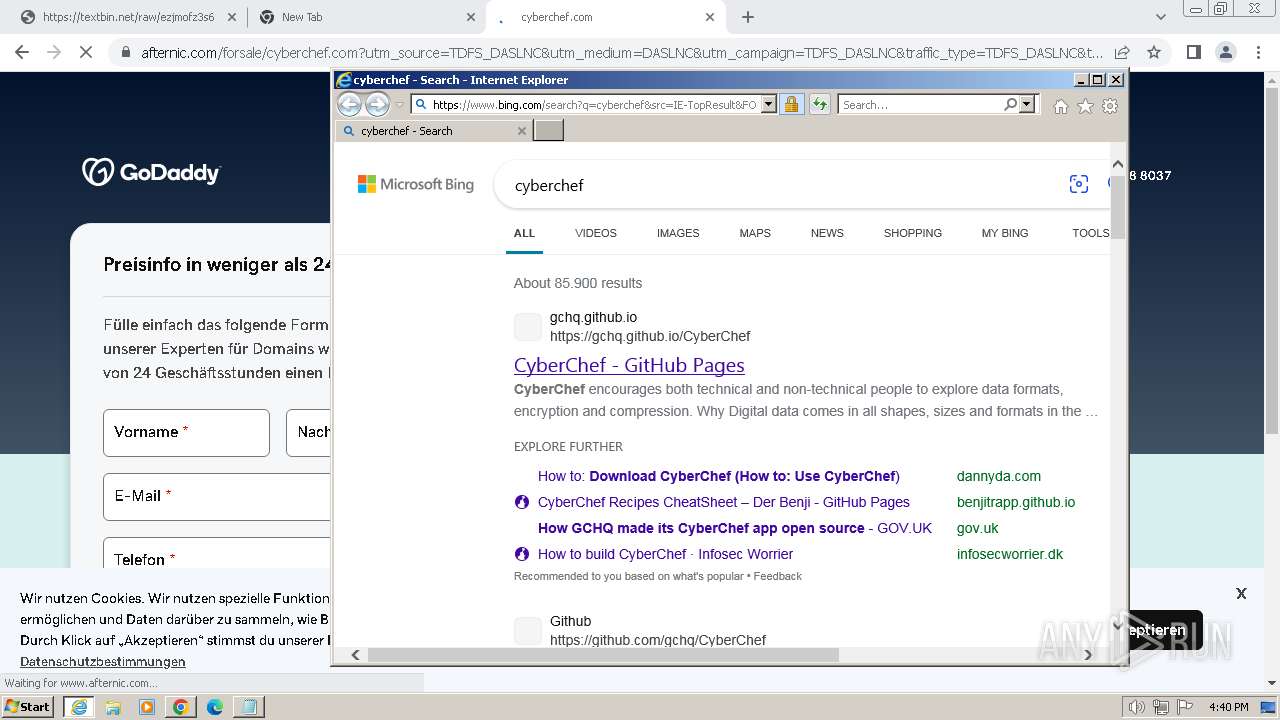Viewport: 1280px width, 720px height.
Task: Select the 'cyberchef - Search' IE tab
Action: pyautogui.click(x=434, y=131)
